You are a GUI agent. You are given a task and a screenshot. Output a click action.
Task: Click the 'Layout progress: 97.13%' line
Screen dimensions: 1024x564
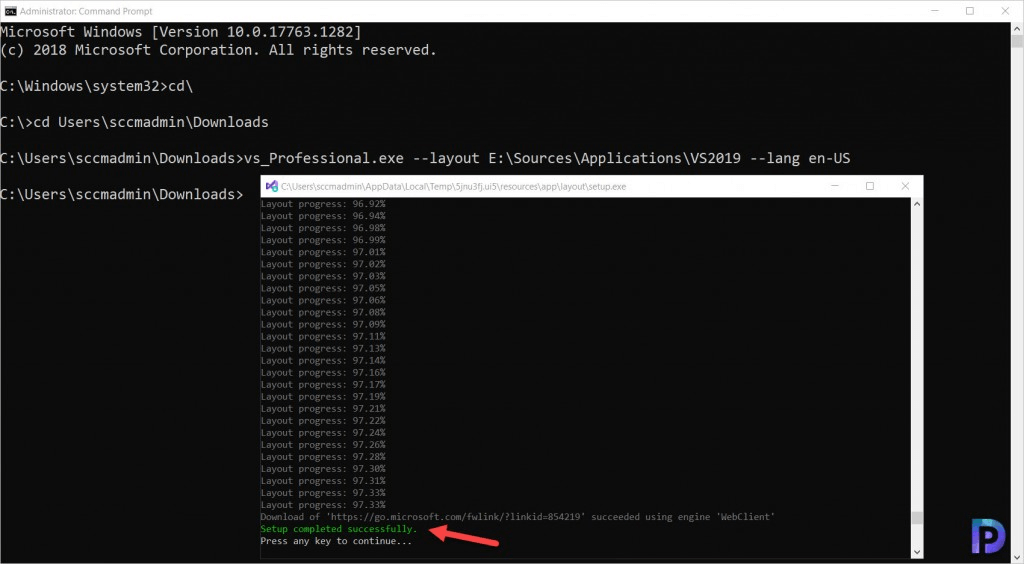coord(323,349)
